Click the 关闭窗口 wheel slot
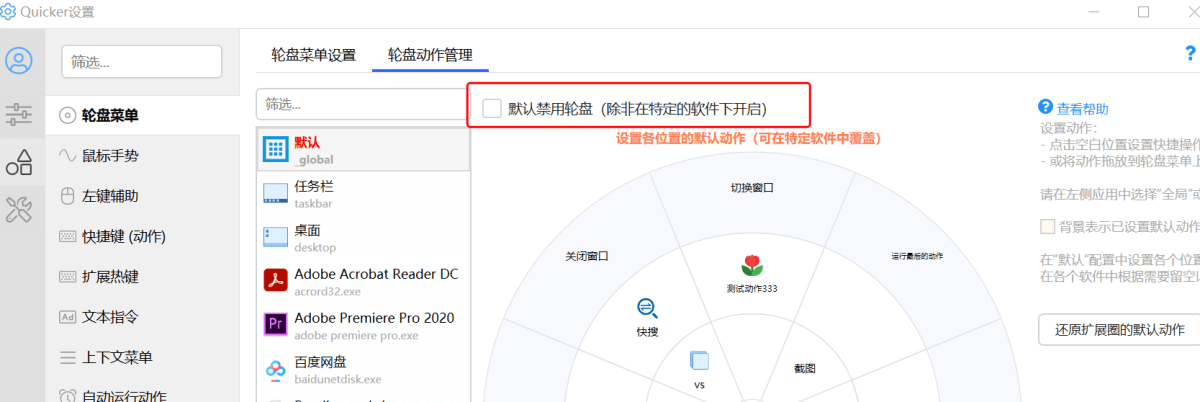 [587, 256]
